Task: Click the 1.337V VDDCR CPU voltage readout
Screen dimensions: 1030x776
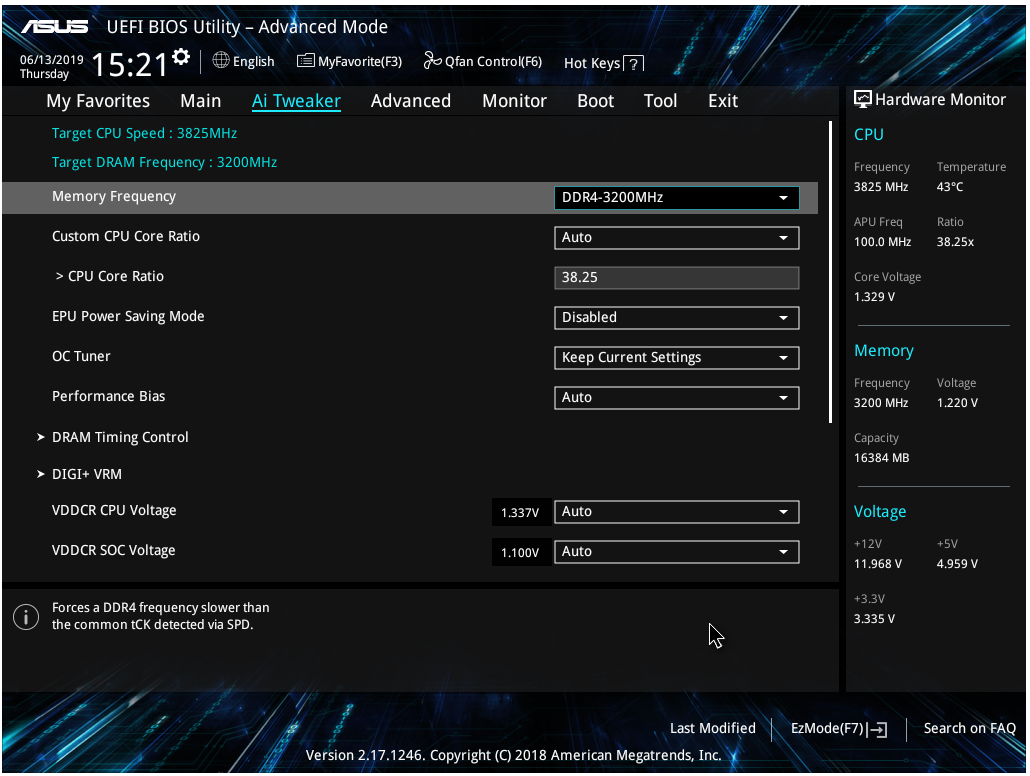Action: (x=520, y=513)
